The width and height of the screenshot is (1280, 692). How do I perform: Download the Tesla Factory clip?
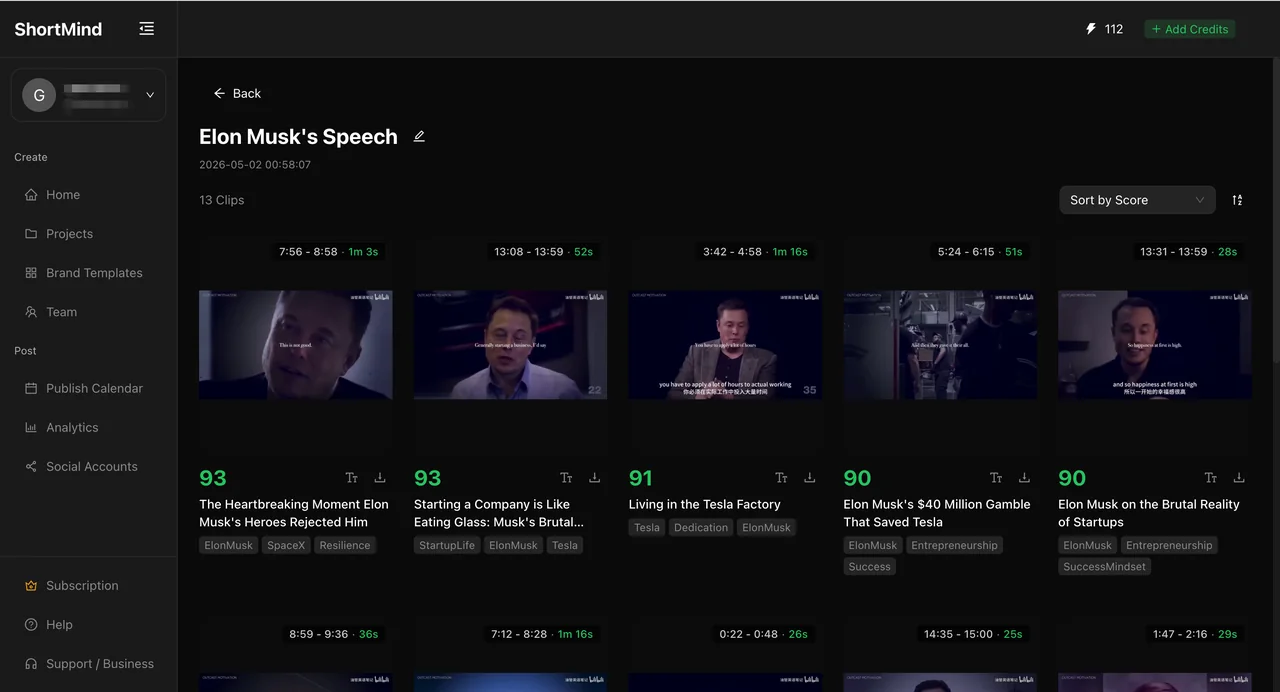pyautogui.click(x=810, y=478)
